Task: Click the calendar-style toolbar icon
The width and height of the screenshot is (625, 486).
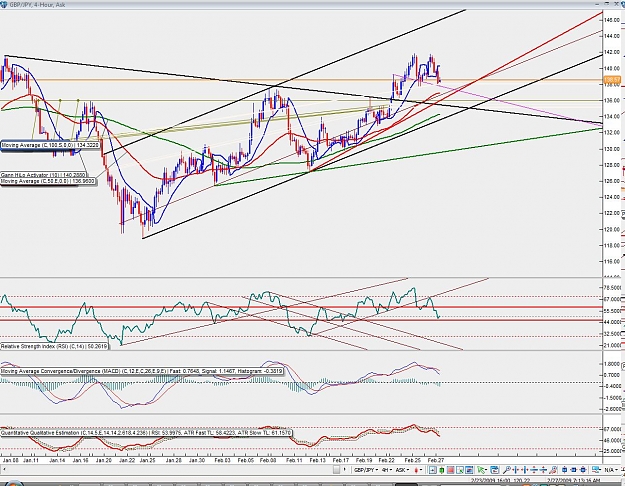Action: pos(495,470)
